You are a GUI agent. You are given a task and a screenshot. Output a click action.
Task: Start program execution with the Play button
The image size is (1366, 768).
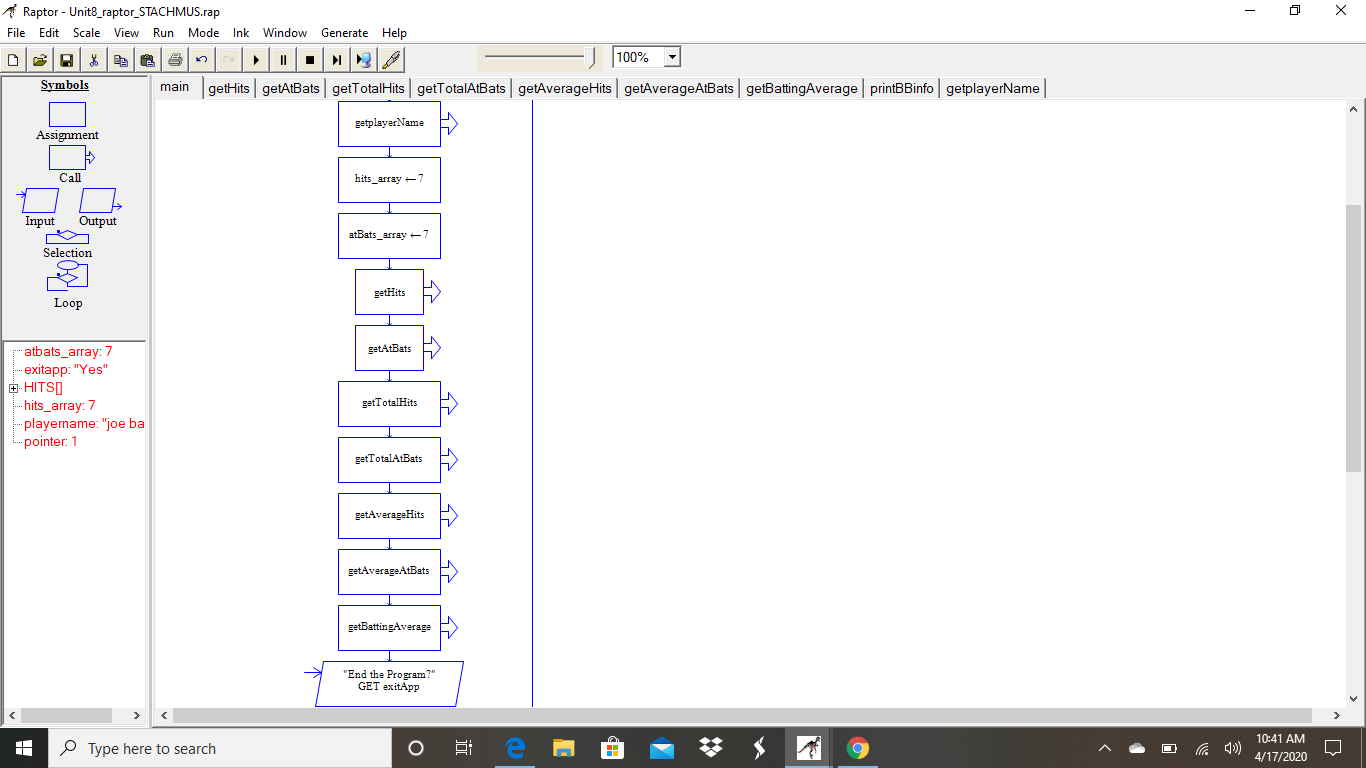click(256, 57)
